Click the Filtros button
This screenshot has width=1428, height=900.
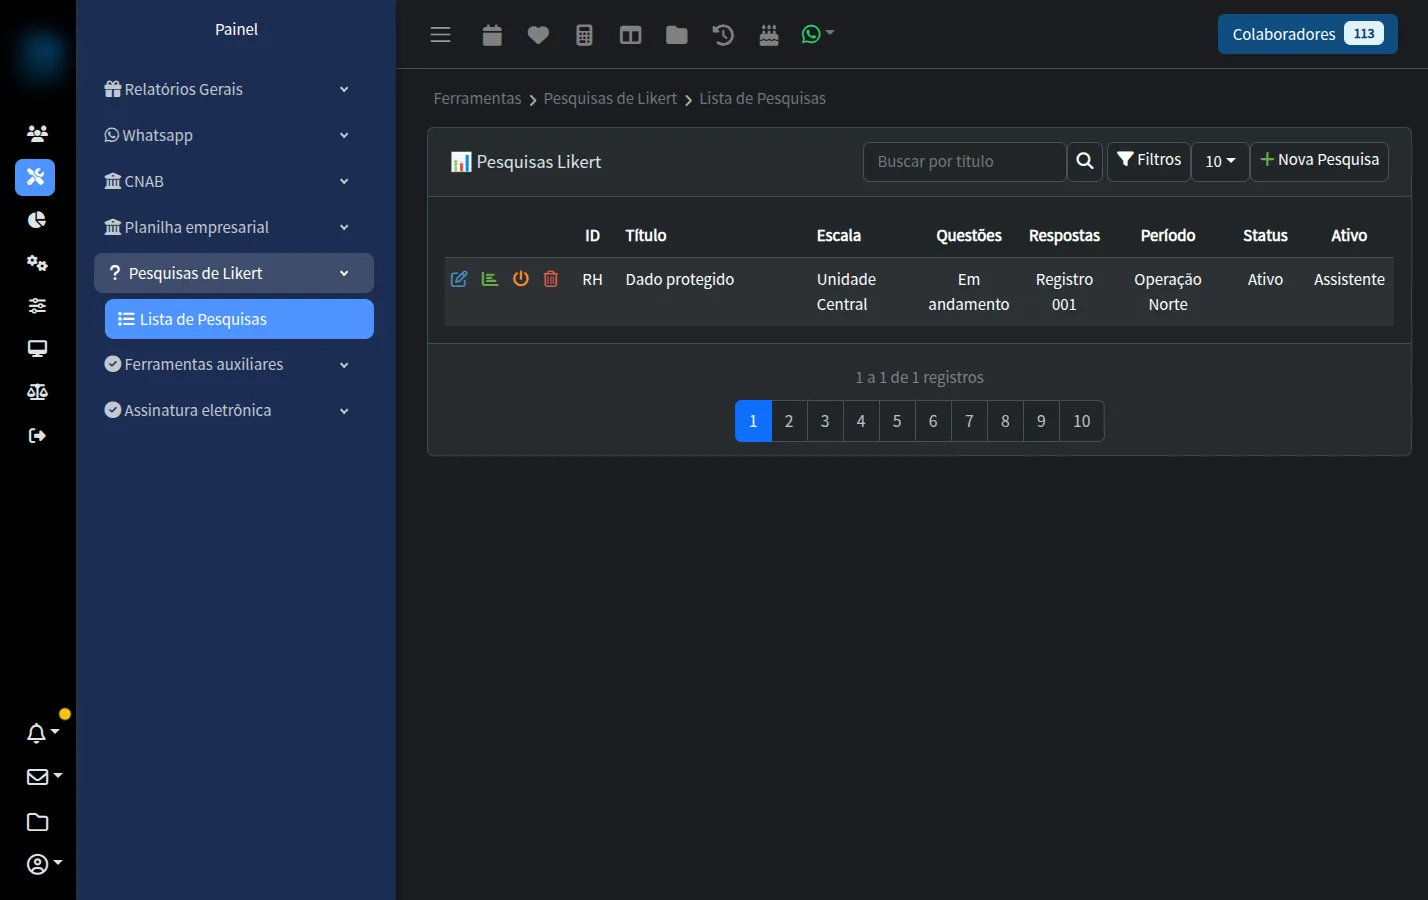(x=1149, y=161)
